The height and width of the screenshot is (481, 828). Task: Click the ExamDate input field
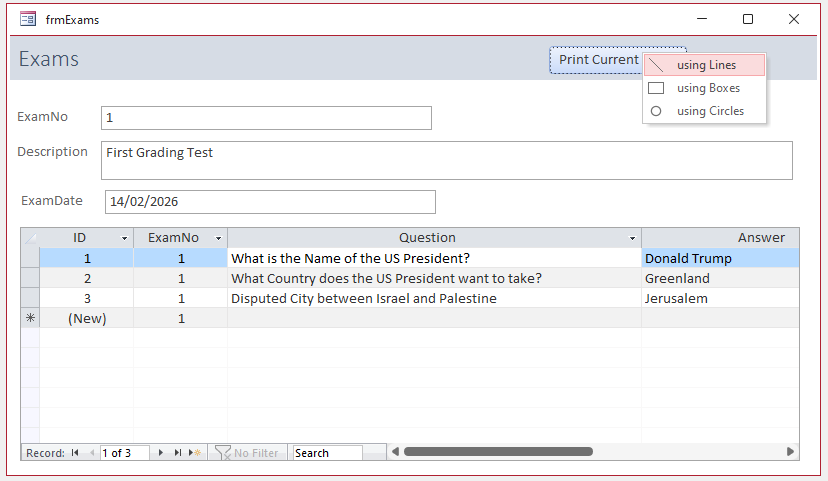(270, 202)
